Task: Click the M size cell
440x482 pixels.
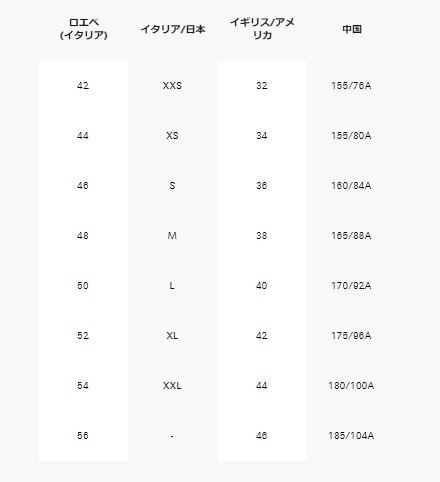Action: (172, 236)
